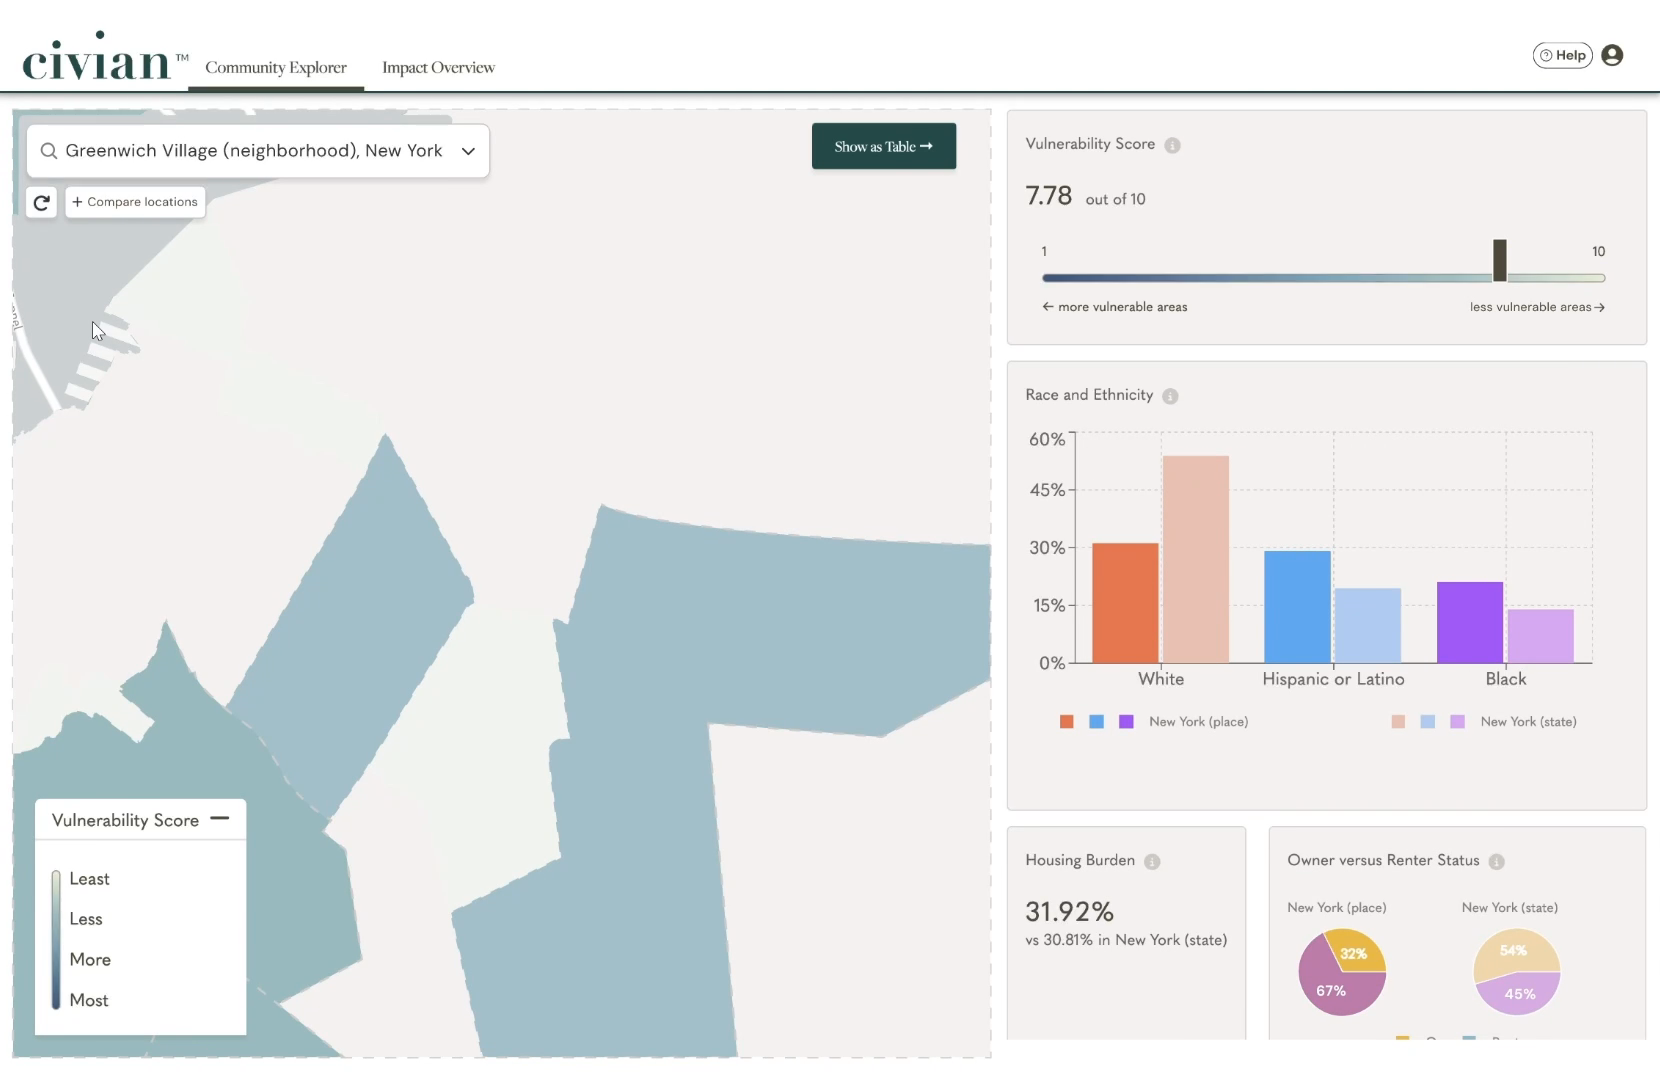Open Owner versus Renter Status info icon
Screen dimensions: 1660x1080
[x=1496, y=861]
